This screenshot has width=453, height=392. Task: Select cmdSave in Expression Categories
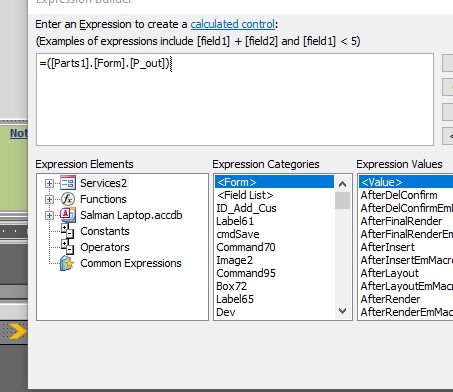[274, 234]
